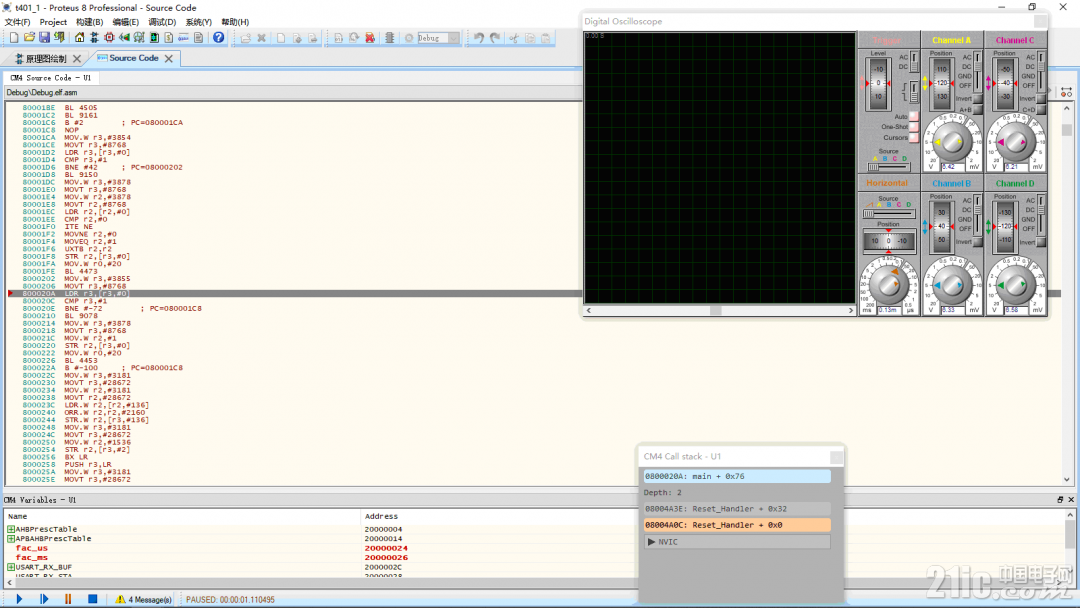Click the Name column header in Variables

pos(18,516)
